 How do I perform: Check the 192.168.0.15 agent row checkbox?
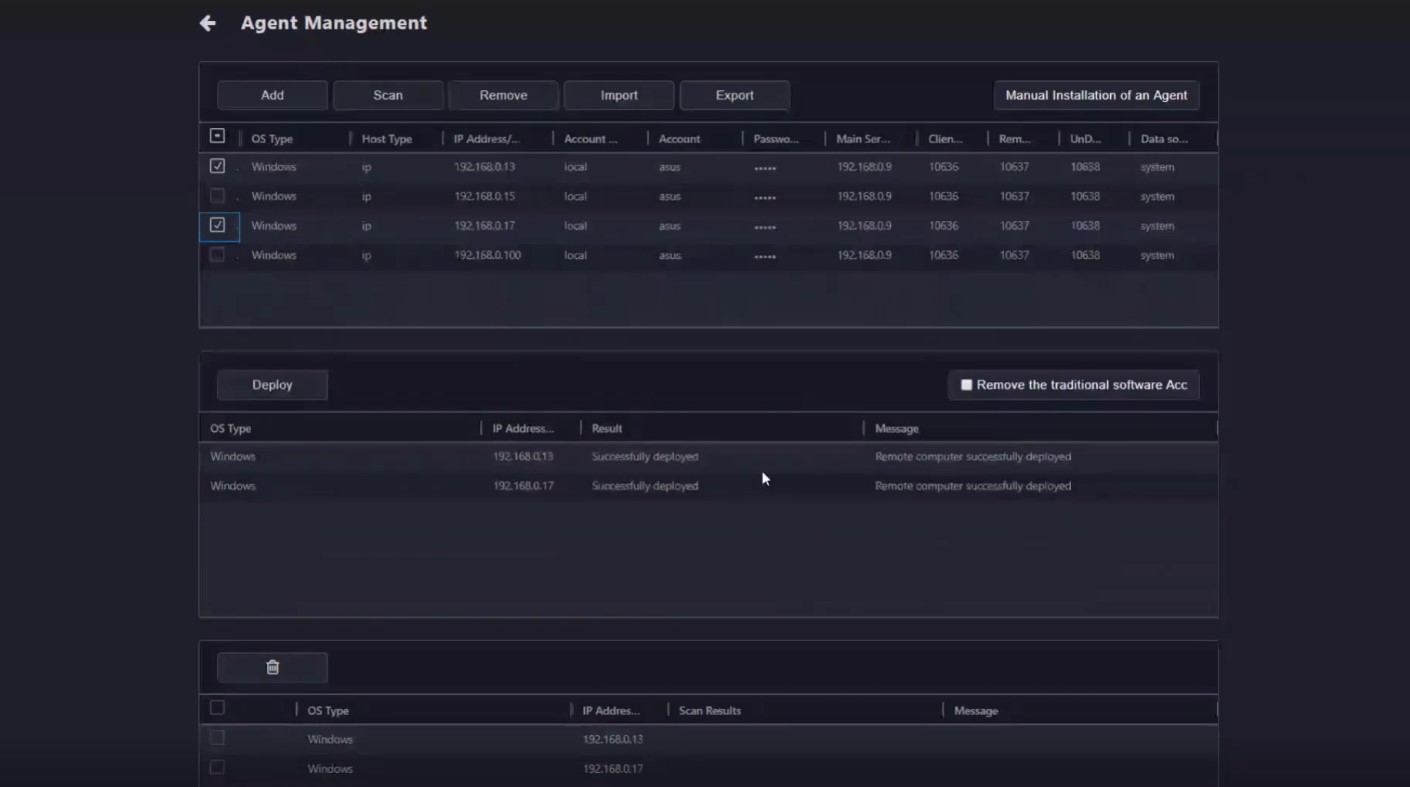(217, 196)
